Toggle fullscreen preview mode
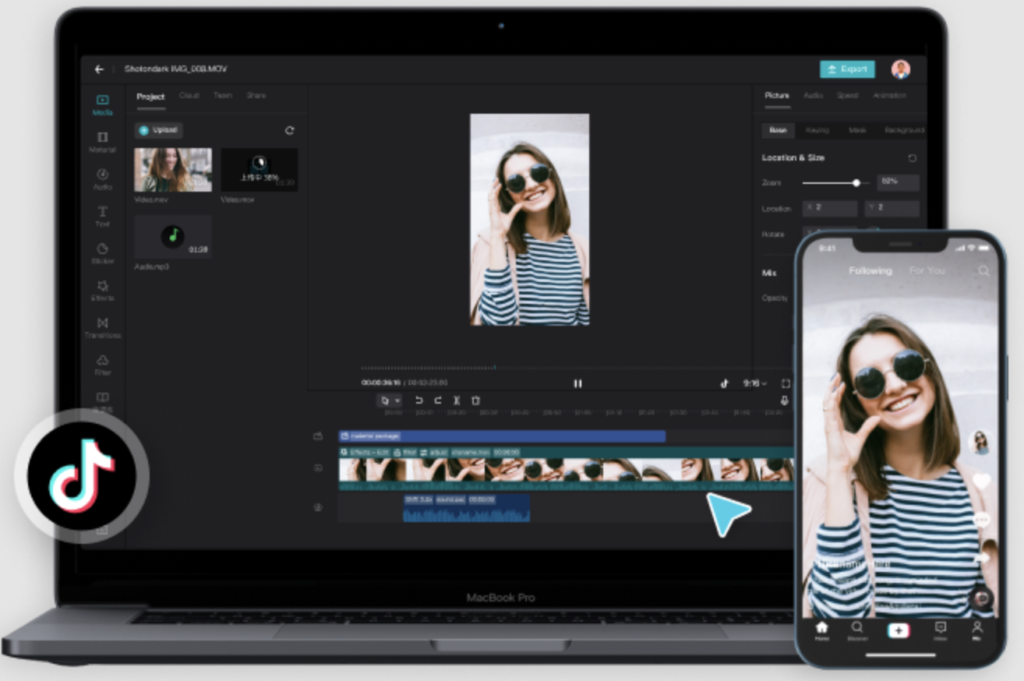The image size is (1024, 681). point(786,383)
